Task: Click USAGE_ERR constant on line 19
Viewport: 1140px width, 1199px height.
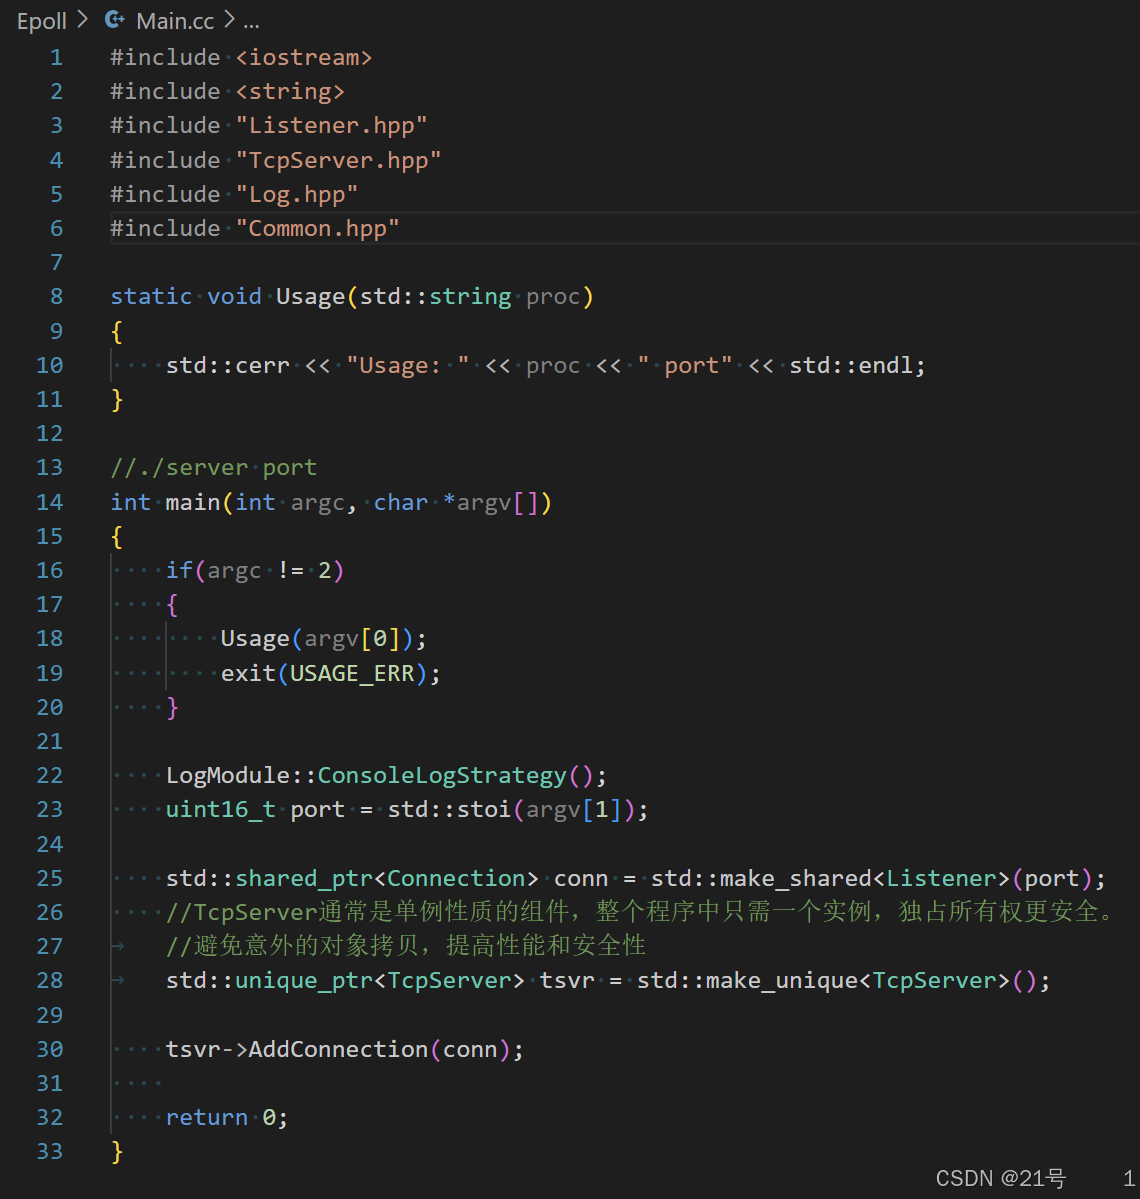Action: [x=352, y=674]
